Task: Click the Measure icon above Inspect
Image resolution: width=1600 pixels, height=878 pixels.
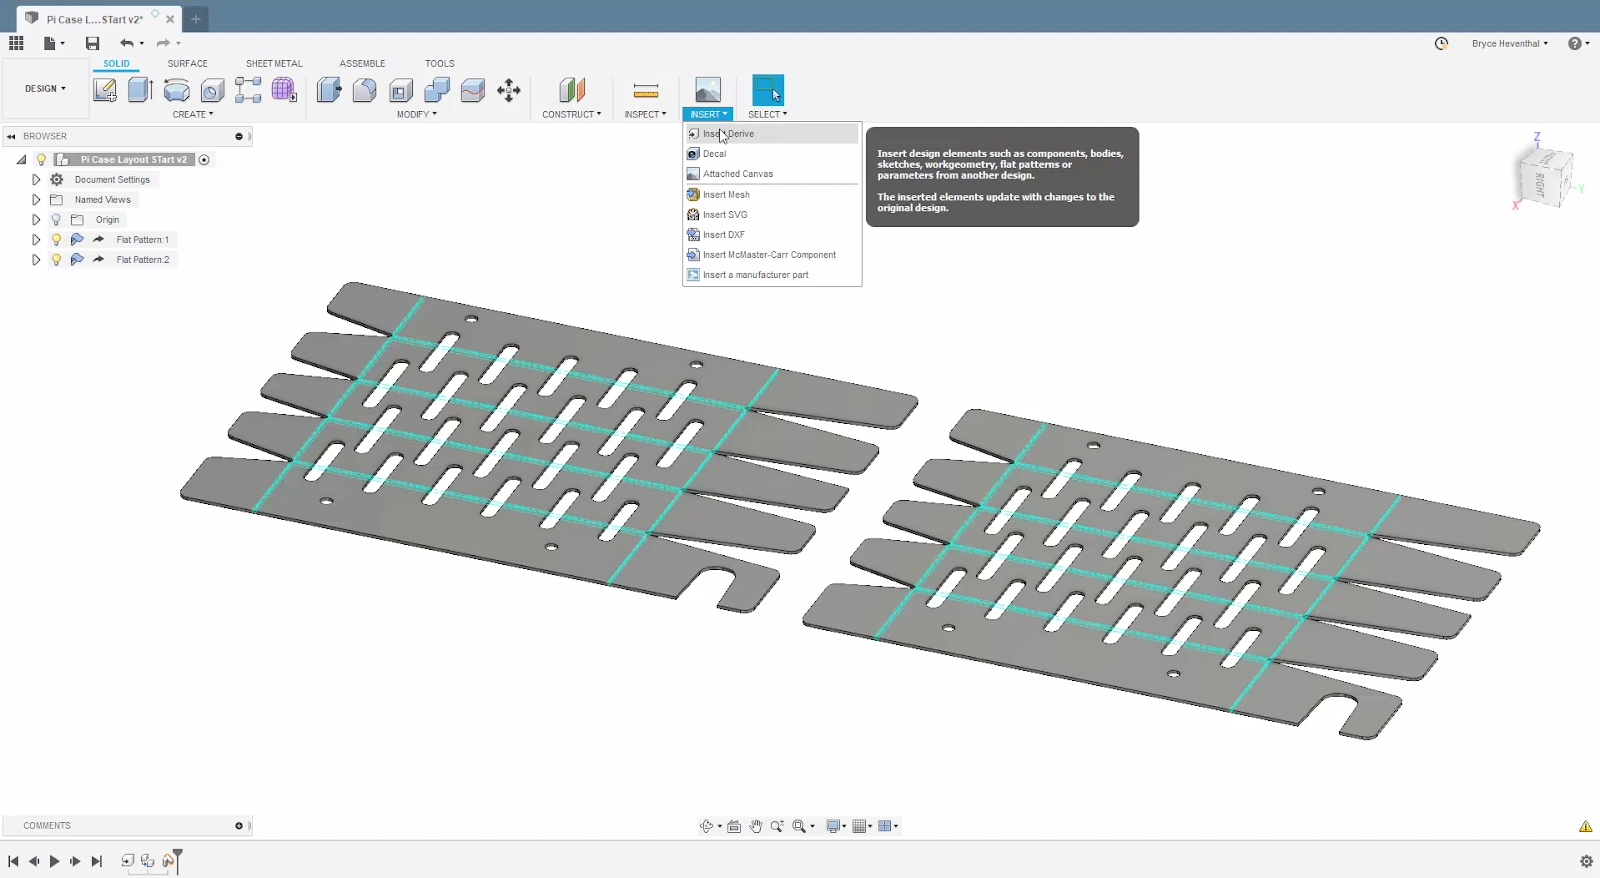Action: [x=646, y=90]
